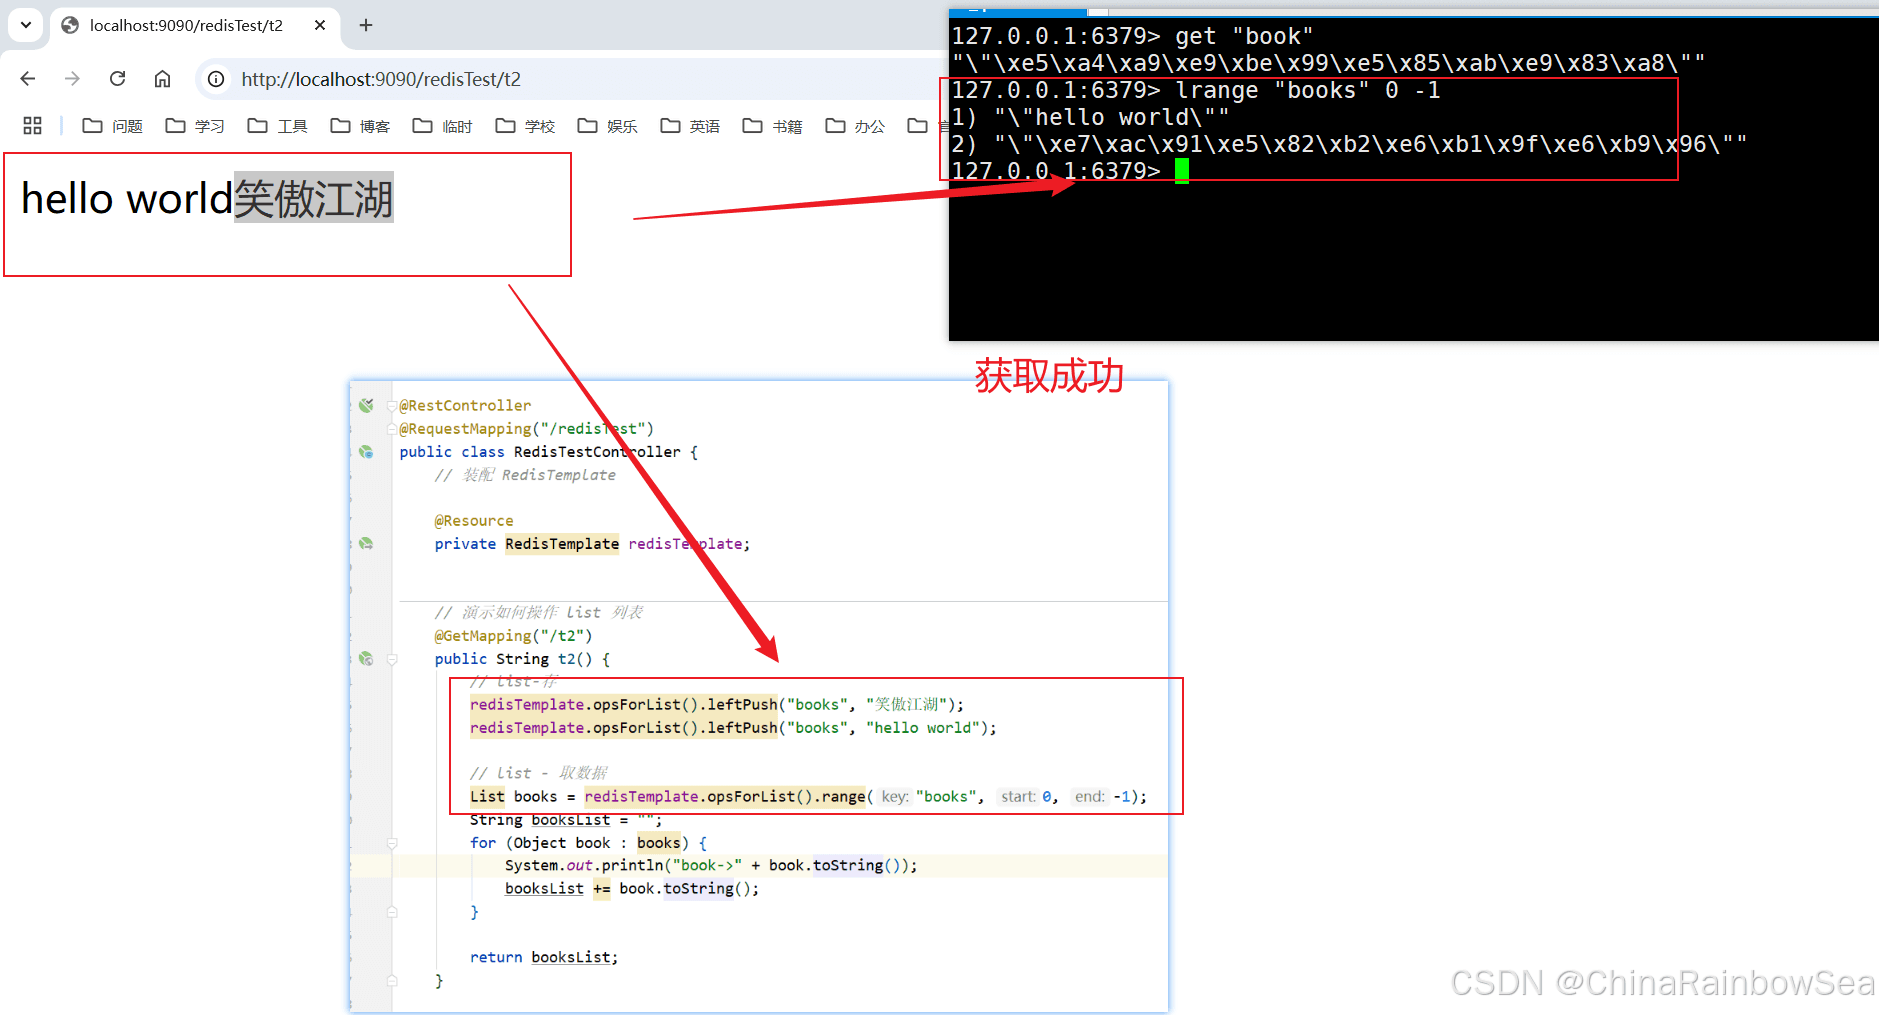Open the 英语 bookmark folder

(x=691, y=126)
